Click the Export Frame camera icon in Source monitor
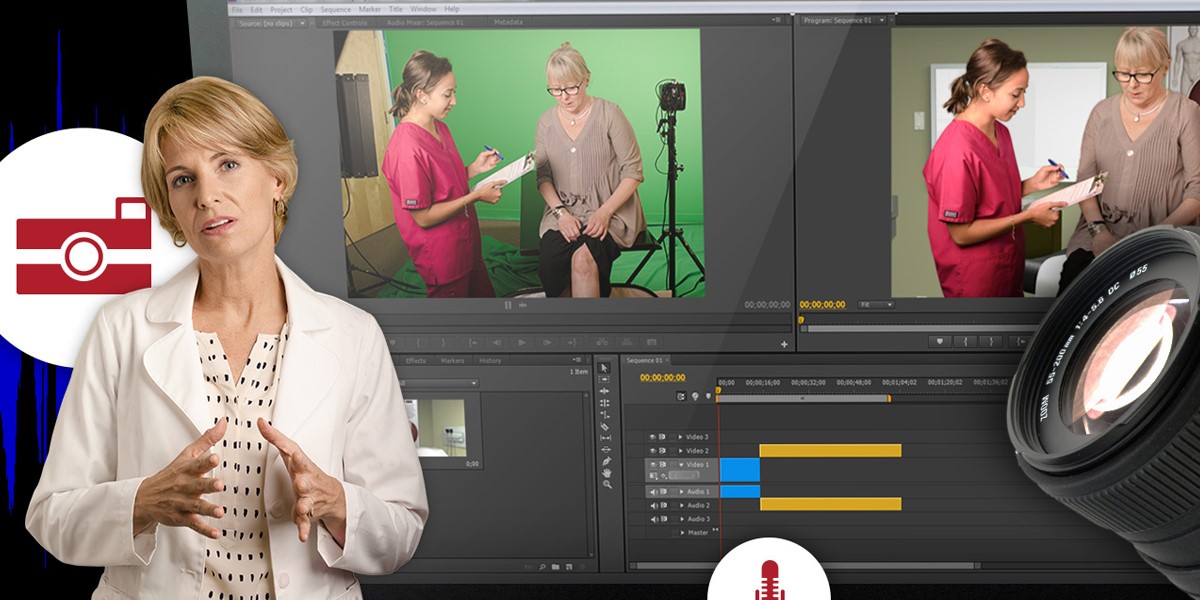 pos(652,342)
